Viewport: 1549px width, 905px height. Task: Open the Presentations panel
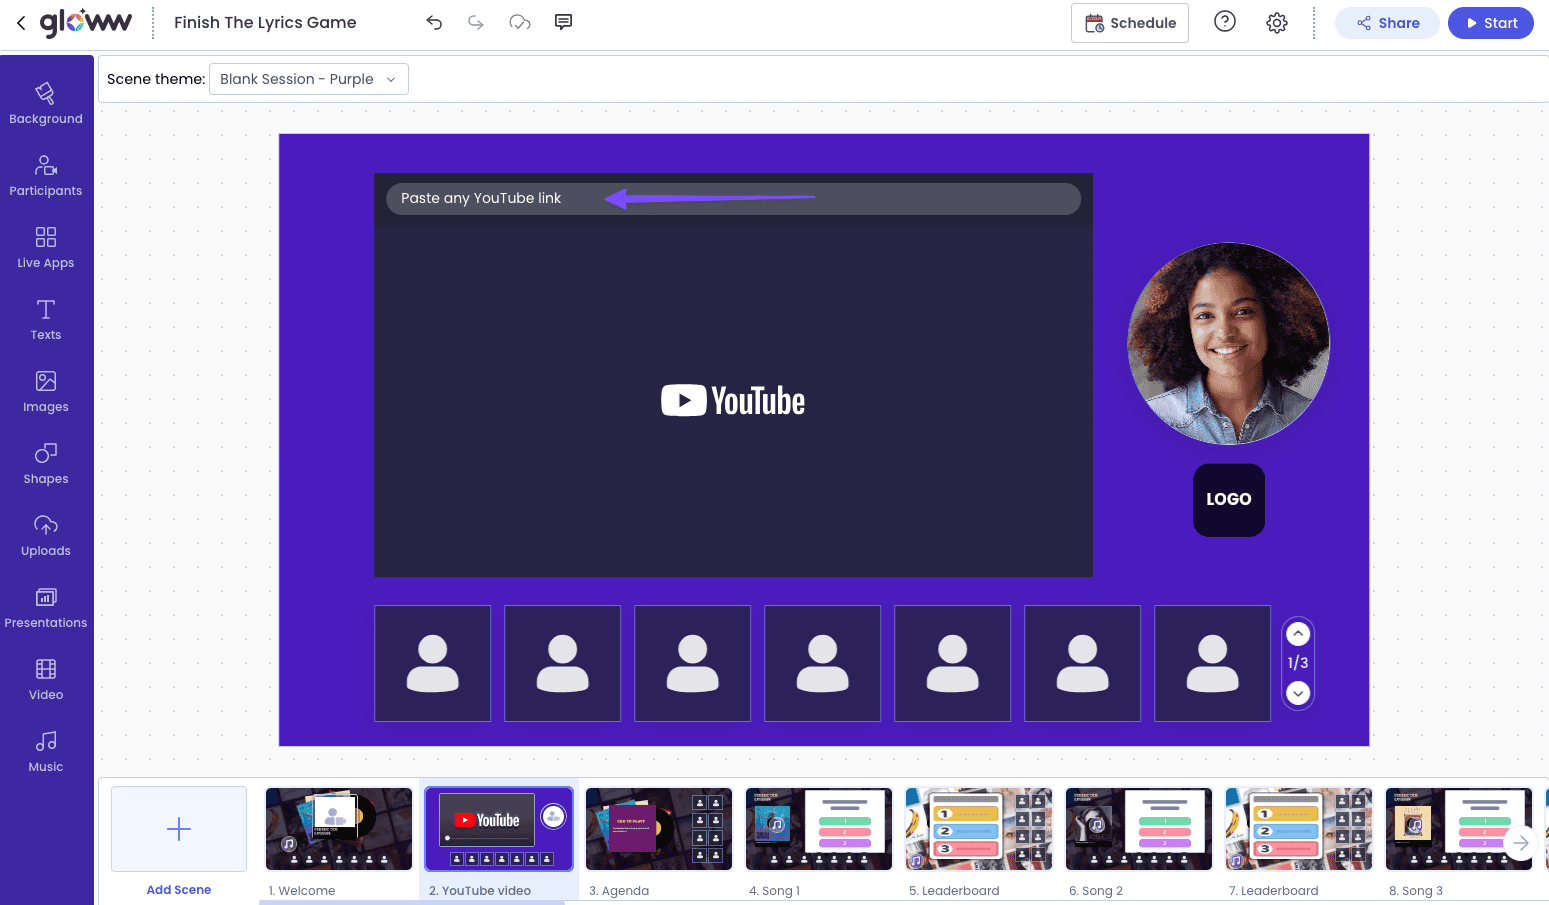[x=46, y=607]
